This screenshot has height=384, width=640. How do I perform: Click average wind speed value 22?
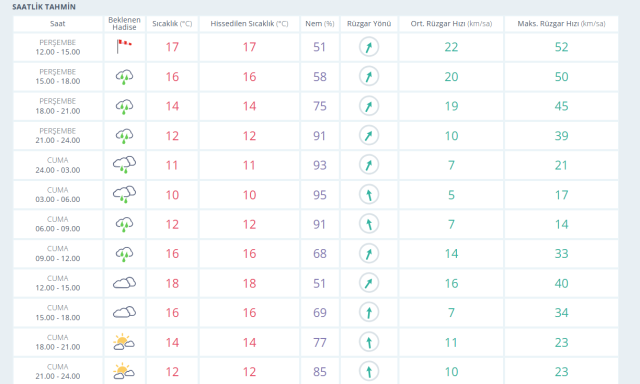coord(451,47)
